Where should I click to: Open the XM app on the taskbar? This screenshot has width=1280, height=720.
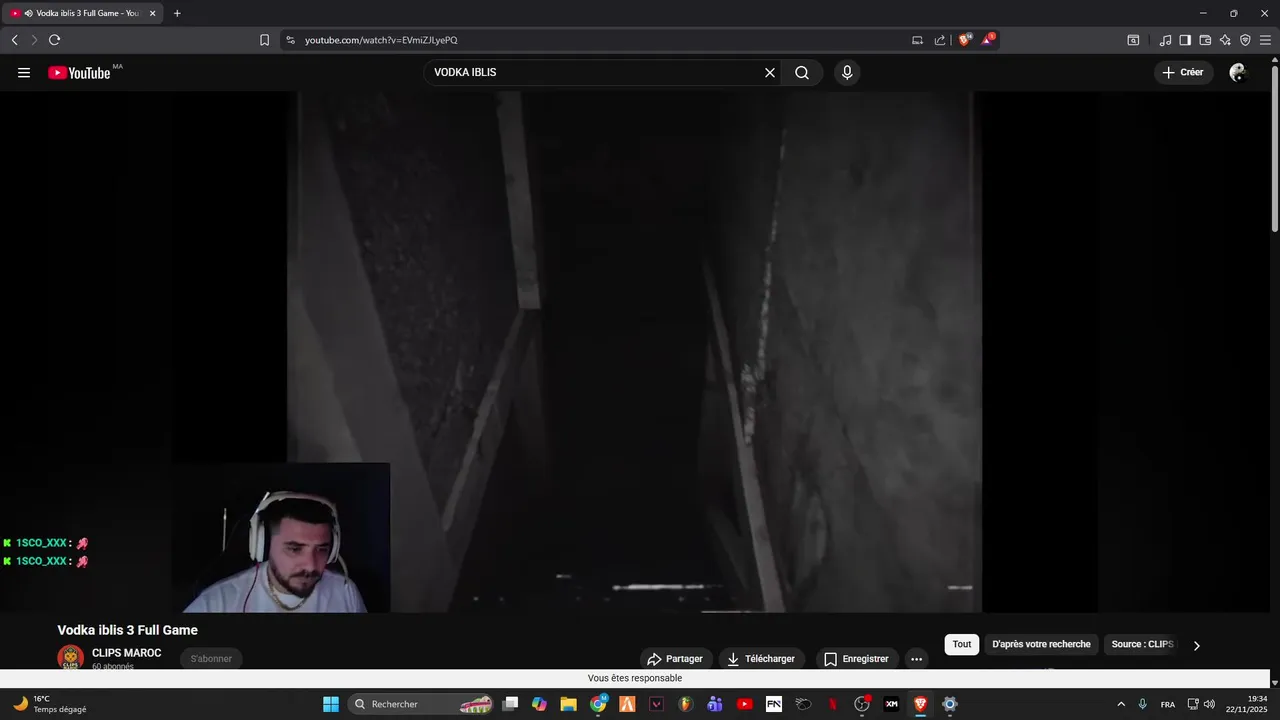[891, 704]
